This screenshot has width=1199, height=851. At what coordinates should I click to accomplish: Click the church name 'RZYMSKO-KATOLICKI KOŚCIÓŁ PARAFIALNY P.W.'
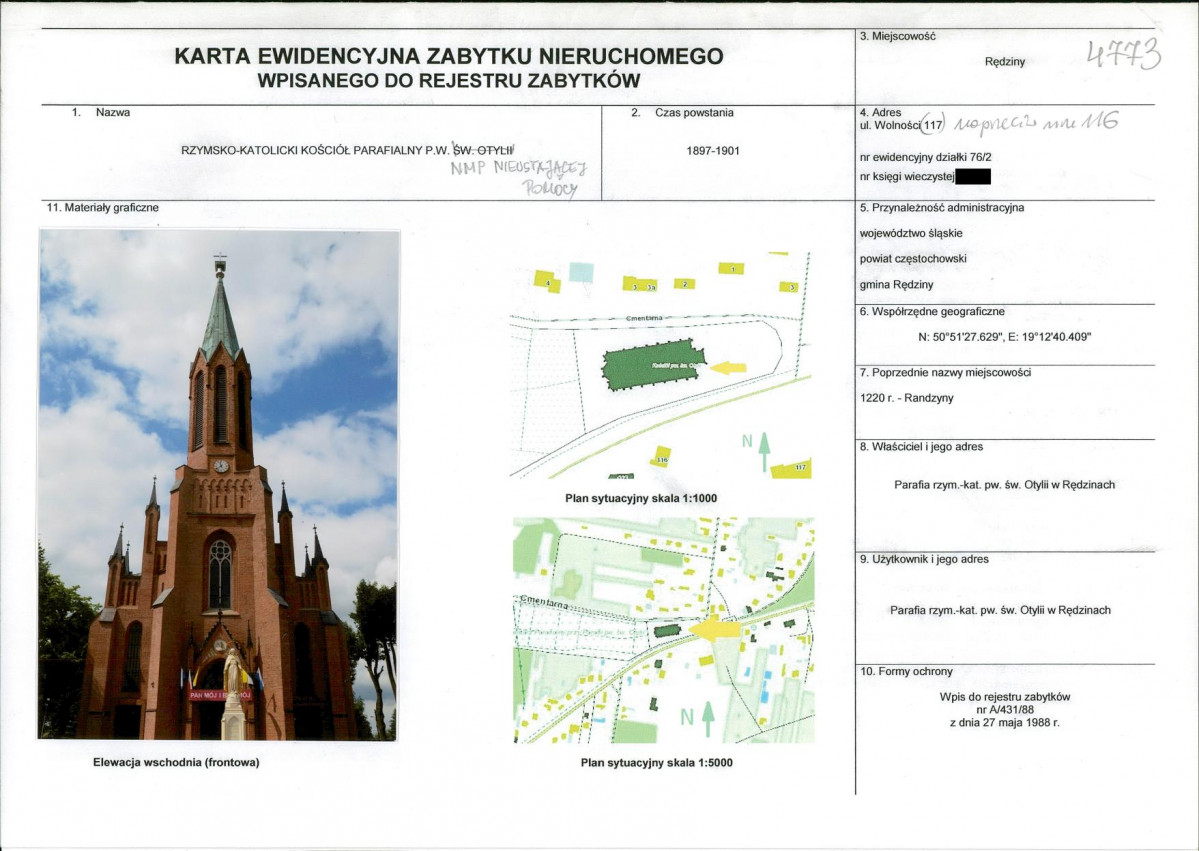(x=316, y=150)
